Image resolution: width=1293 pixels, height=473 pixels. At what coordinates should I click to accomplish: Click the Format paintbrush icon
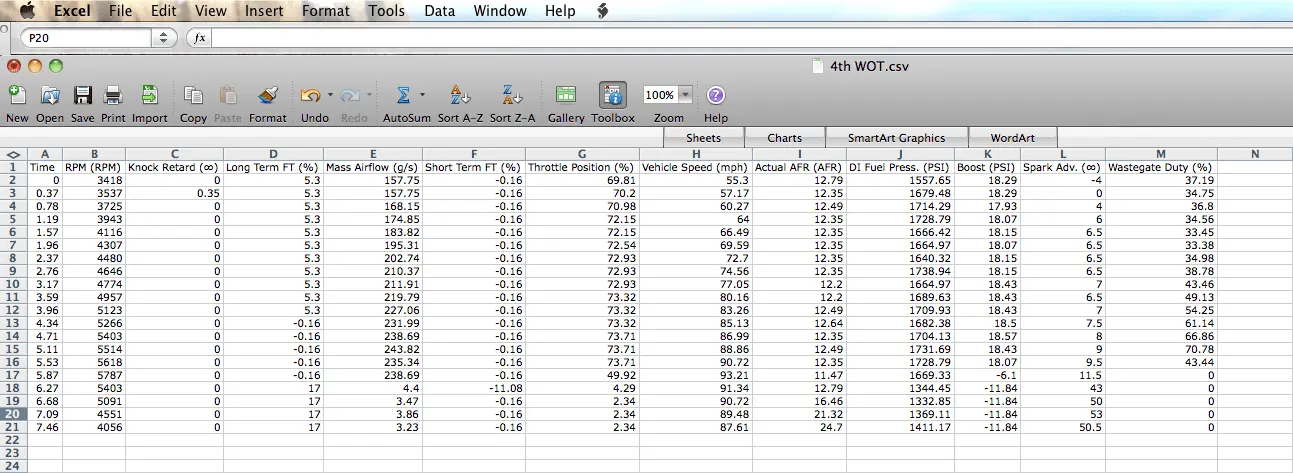[x=267, y=96]
